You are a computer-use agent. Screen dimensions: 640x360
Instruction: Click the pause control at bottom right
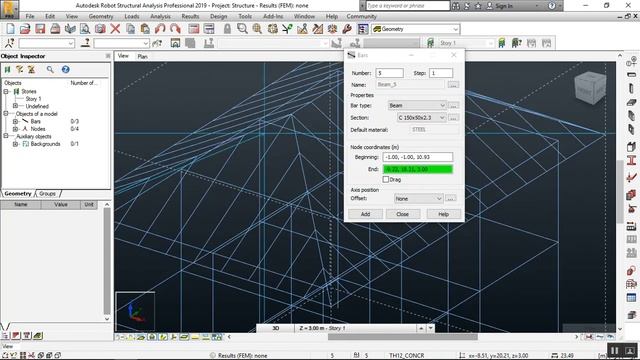coord(614,351)
